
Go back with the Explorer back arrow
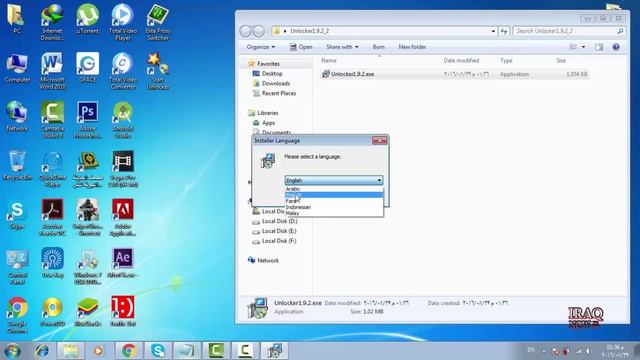(245, 31)
